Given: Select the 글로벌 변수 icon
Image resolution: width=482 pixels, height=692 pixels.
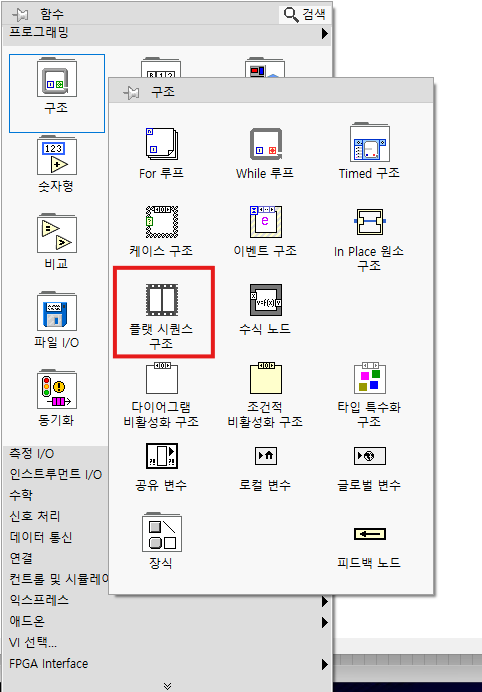Looking at the screenshot, I should [x=369, y=456].
